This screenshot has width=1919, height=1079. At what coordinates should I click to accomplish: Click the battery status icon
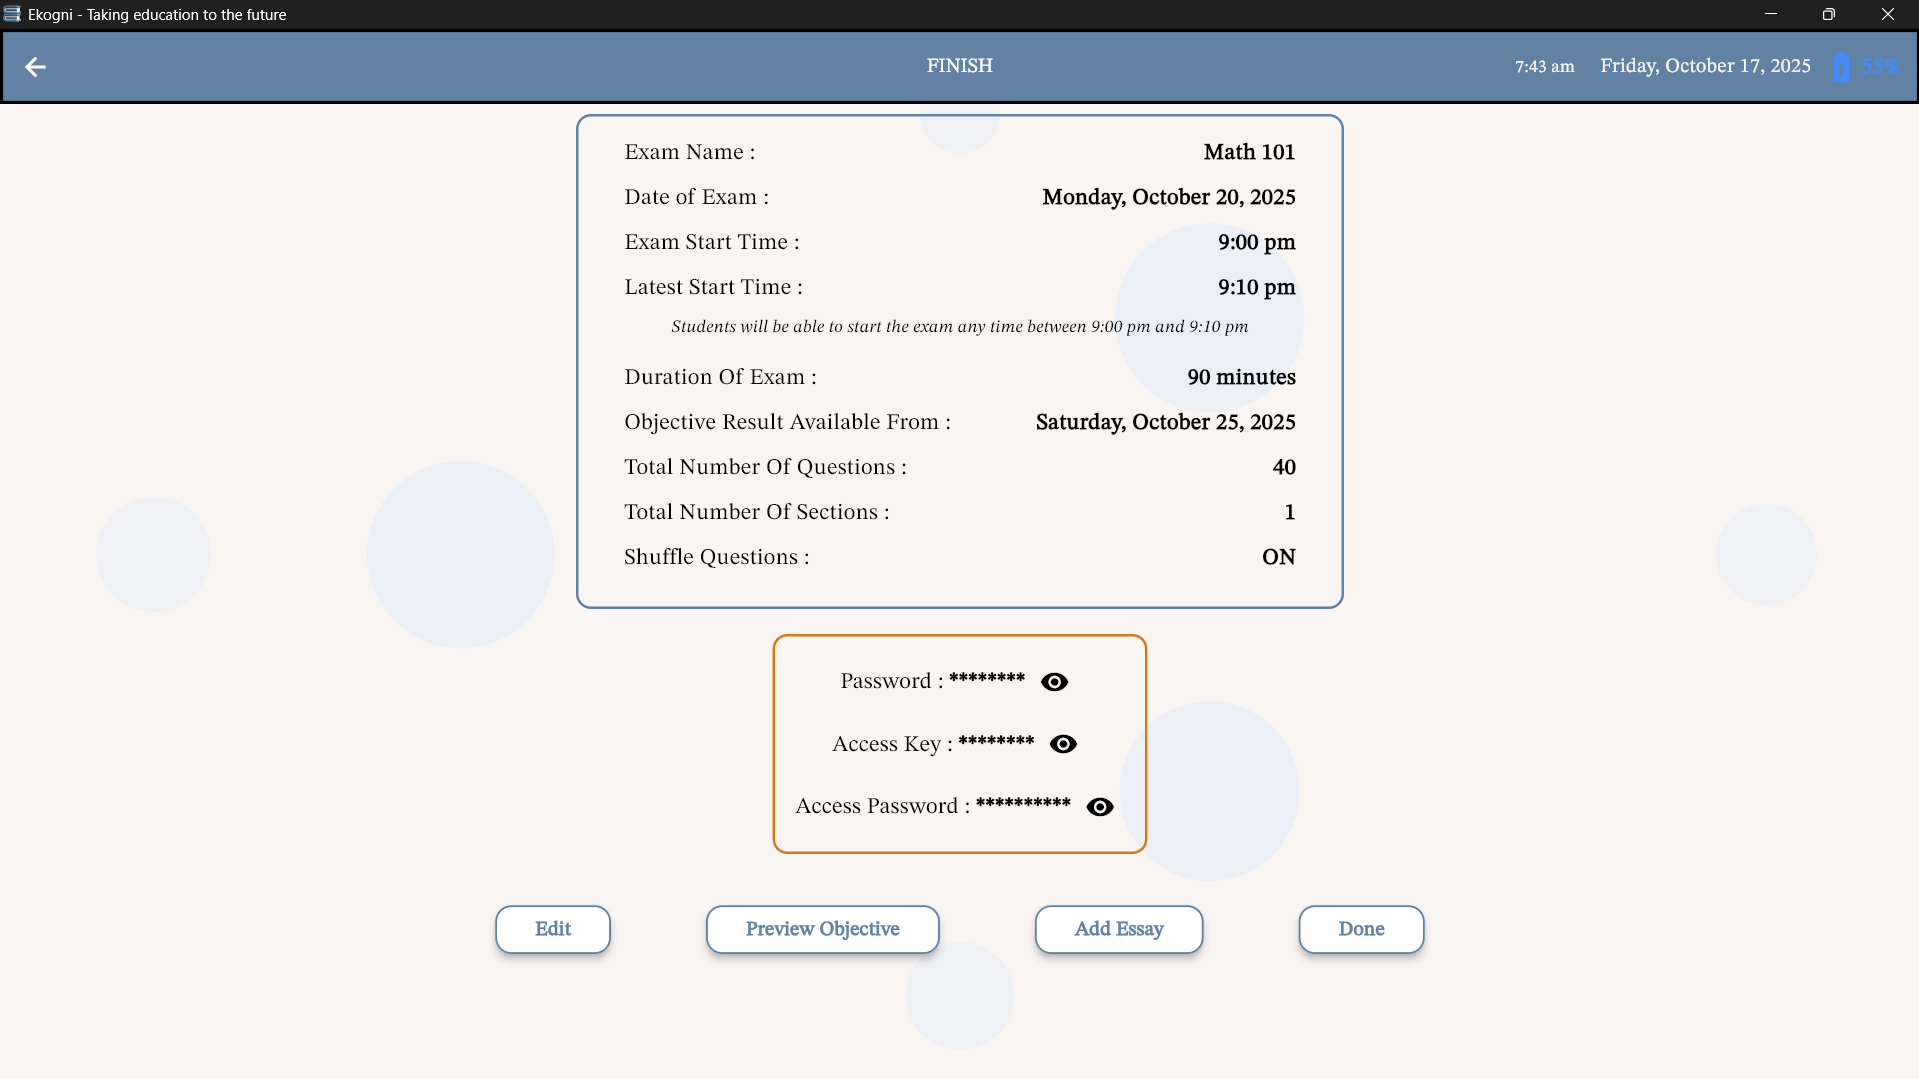tap(1841, 67)
